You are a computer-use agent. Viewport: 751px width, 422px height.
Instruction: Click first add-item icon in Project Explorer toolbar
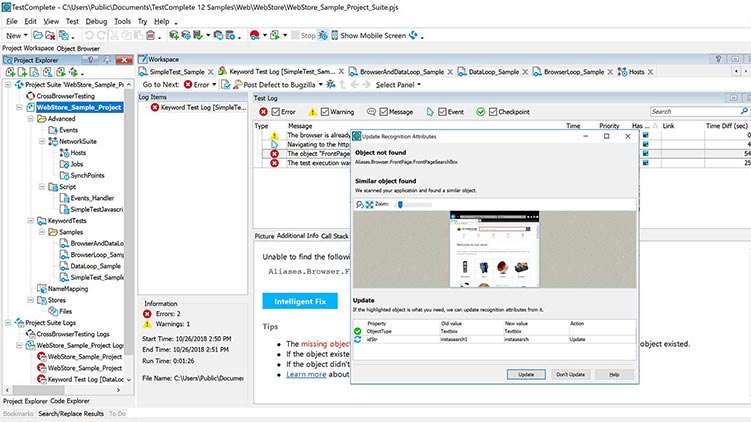tap(10, 72)
